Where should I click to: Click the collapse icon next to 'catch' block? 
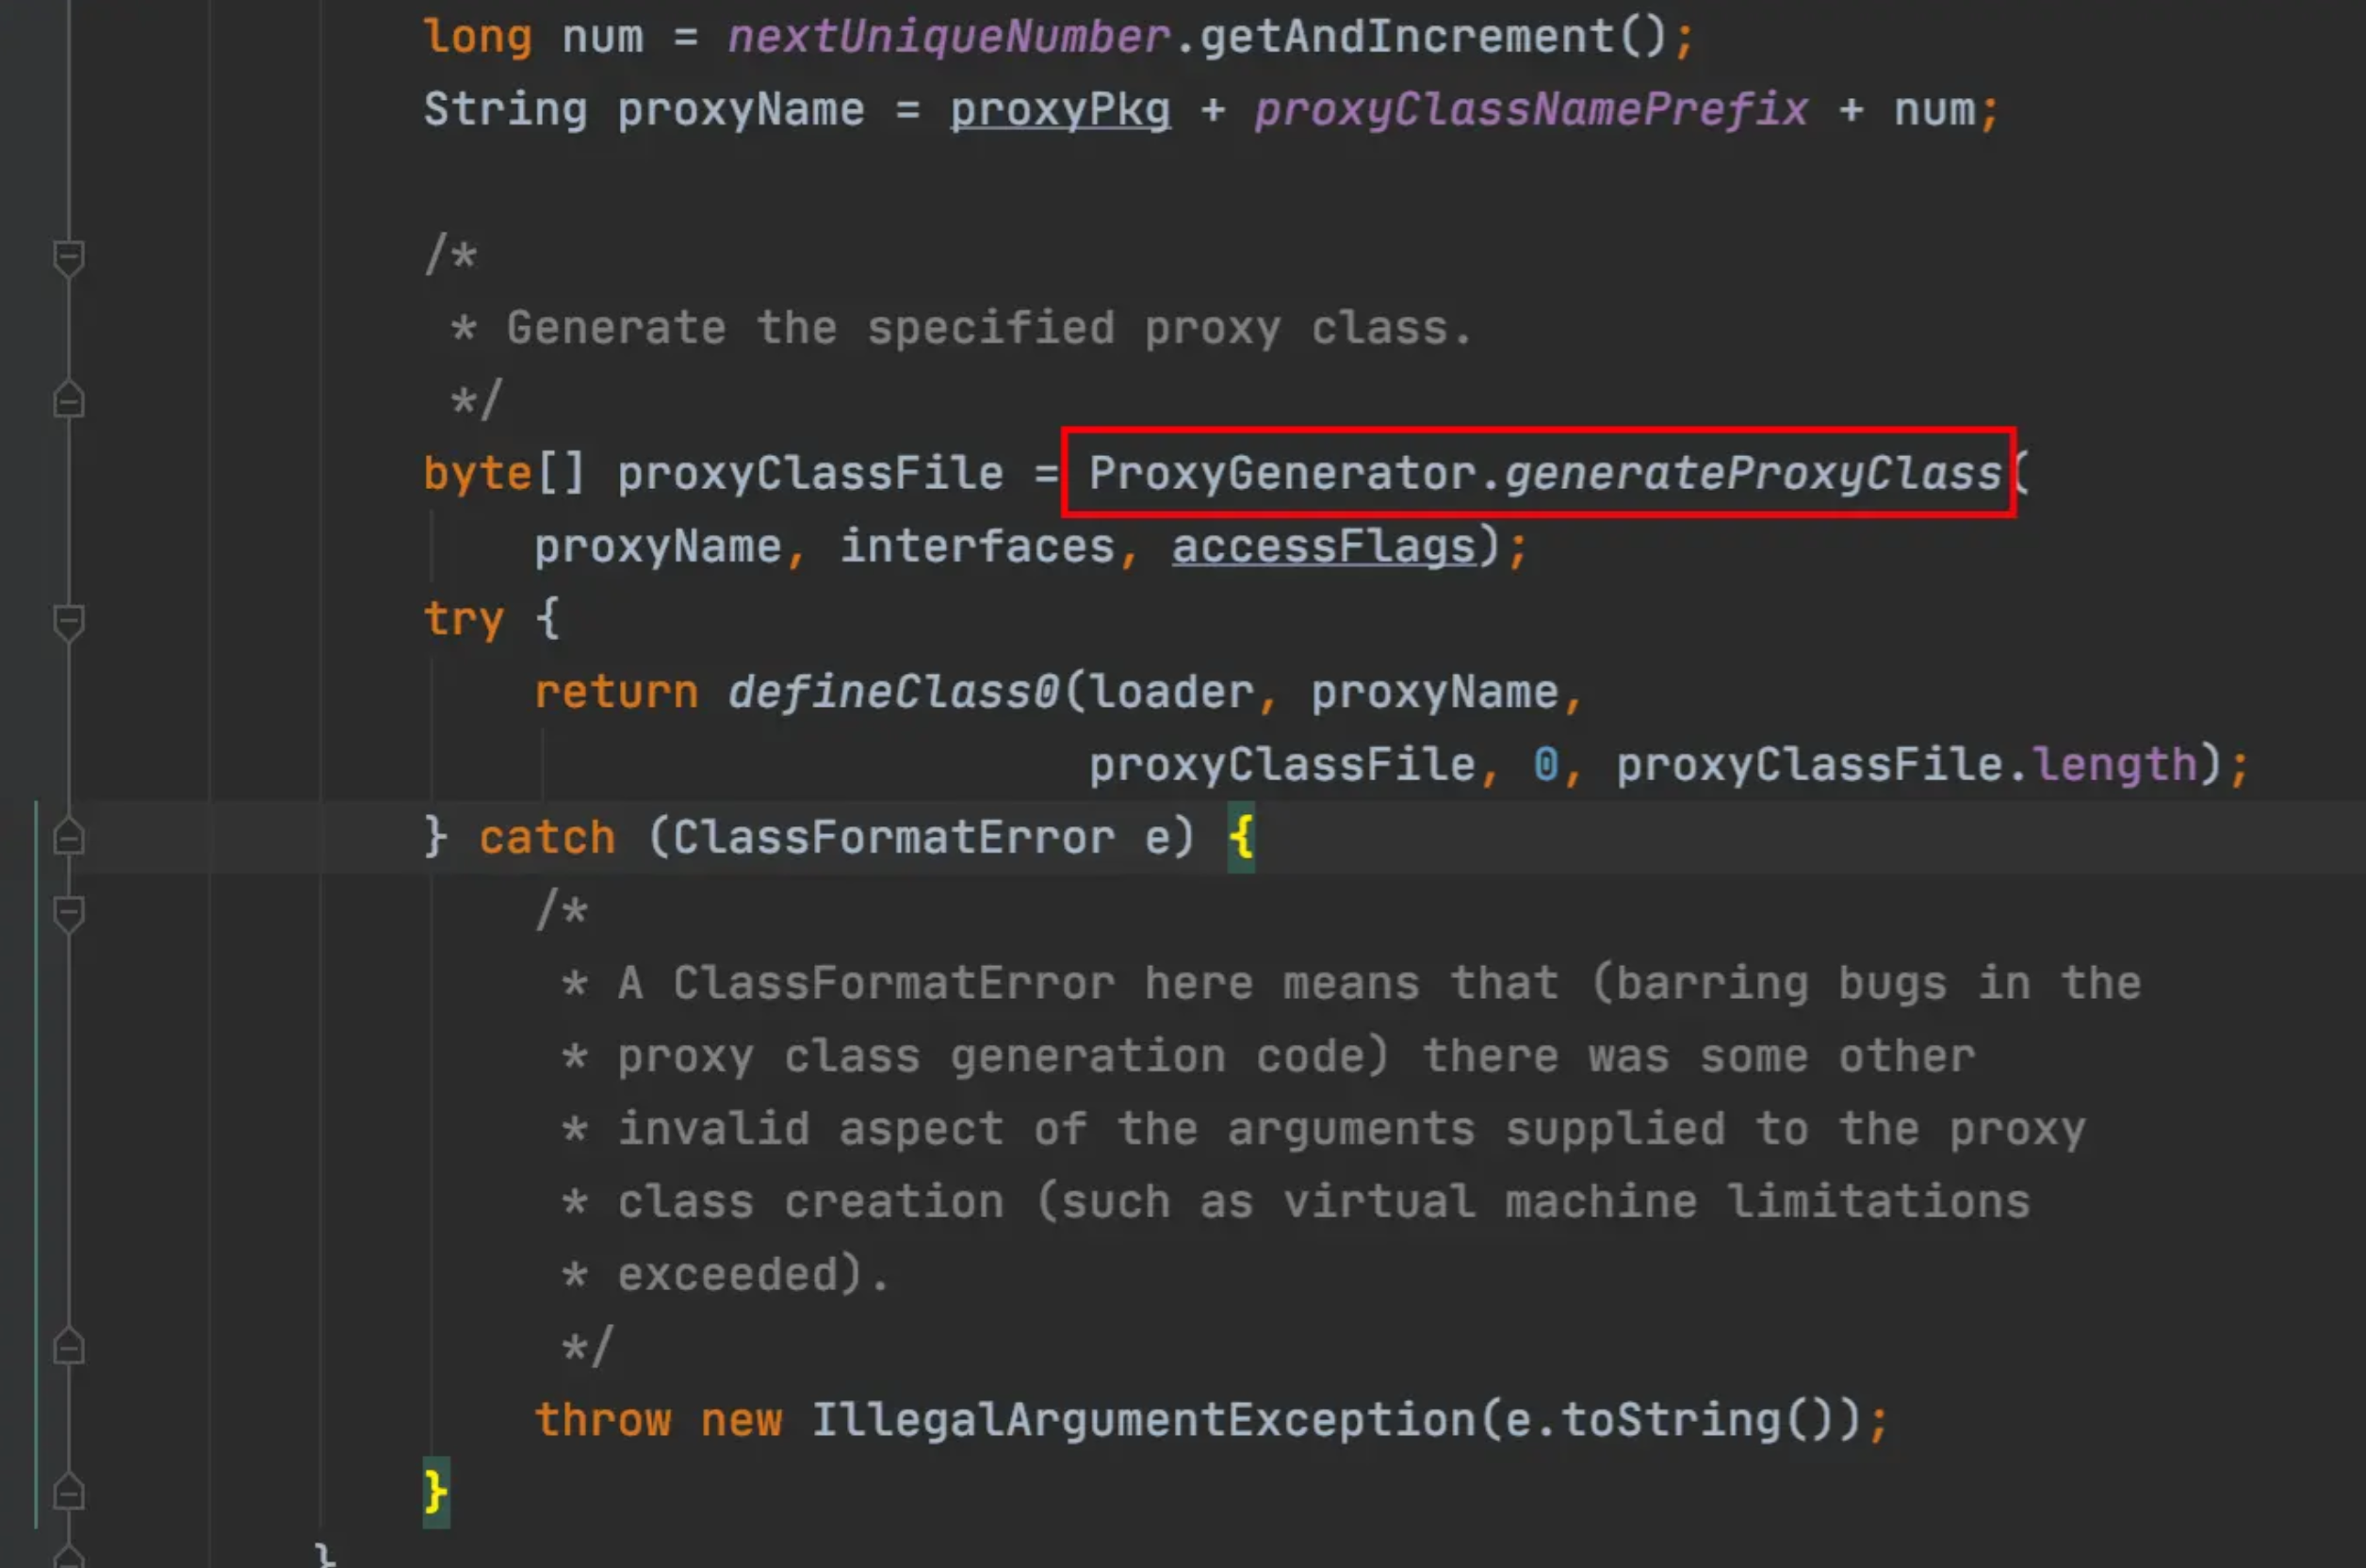click(x=70, y=837)
